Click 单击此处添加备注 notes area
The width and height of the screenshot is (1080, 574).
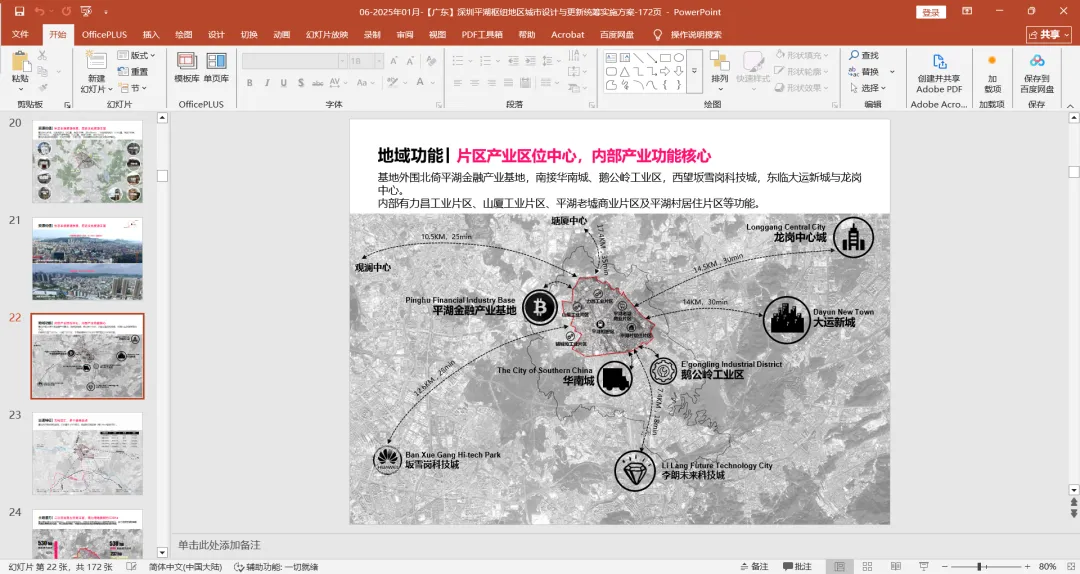point(219,545)
